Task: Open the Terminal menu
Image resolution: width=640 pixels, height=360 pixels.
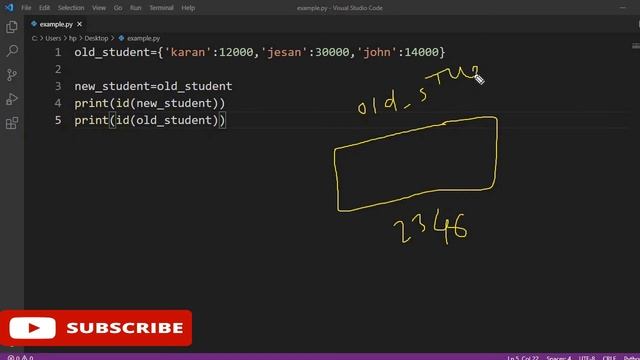Action: pos(161,8)
